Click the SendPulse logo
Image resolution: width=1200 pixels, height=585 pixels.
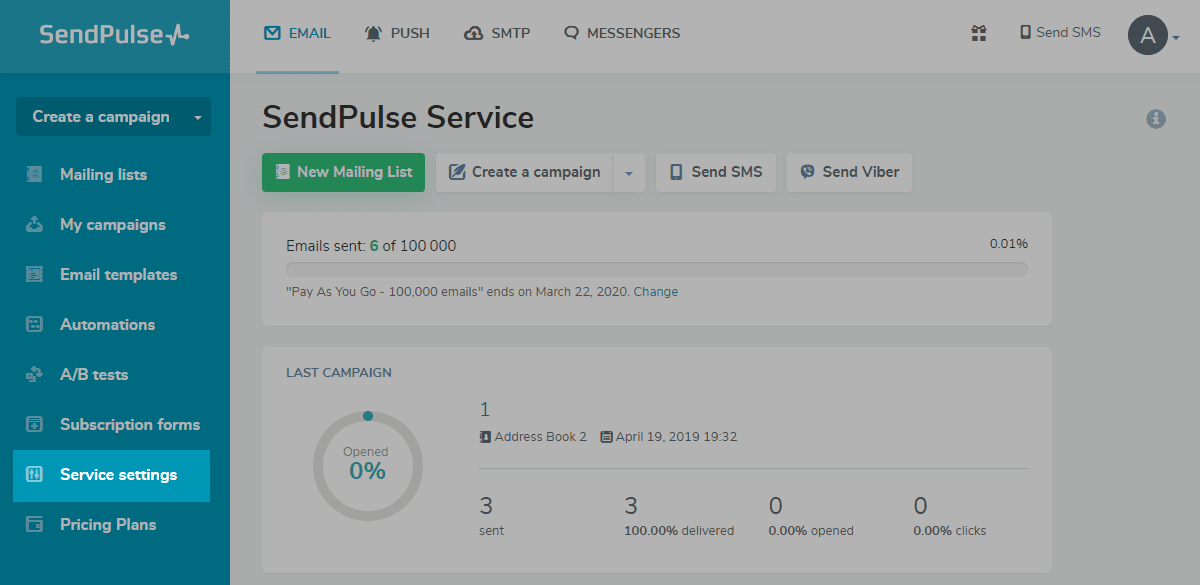point(114,34)
